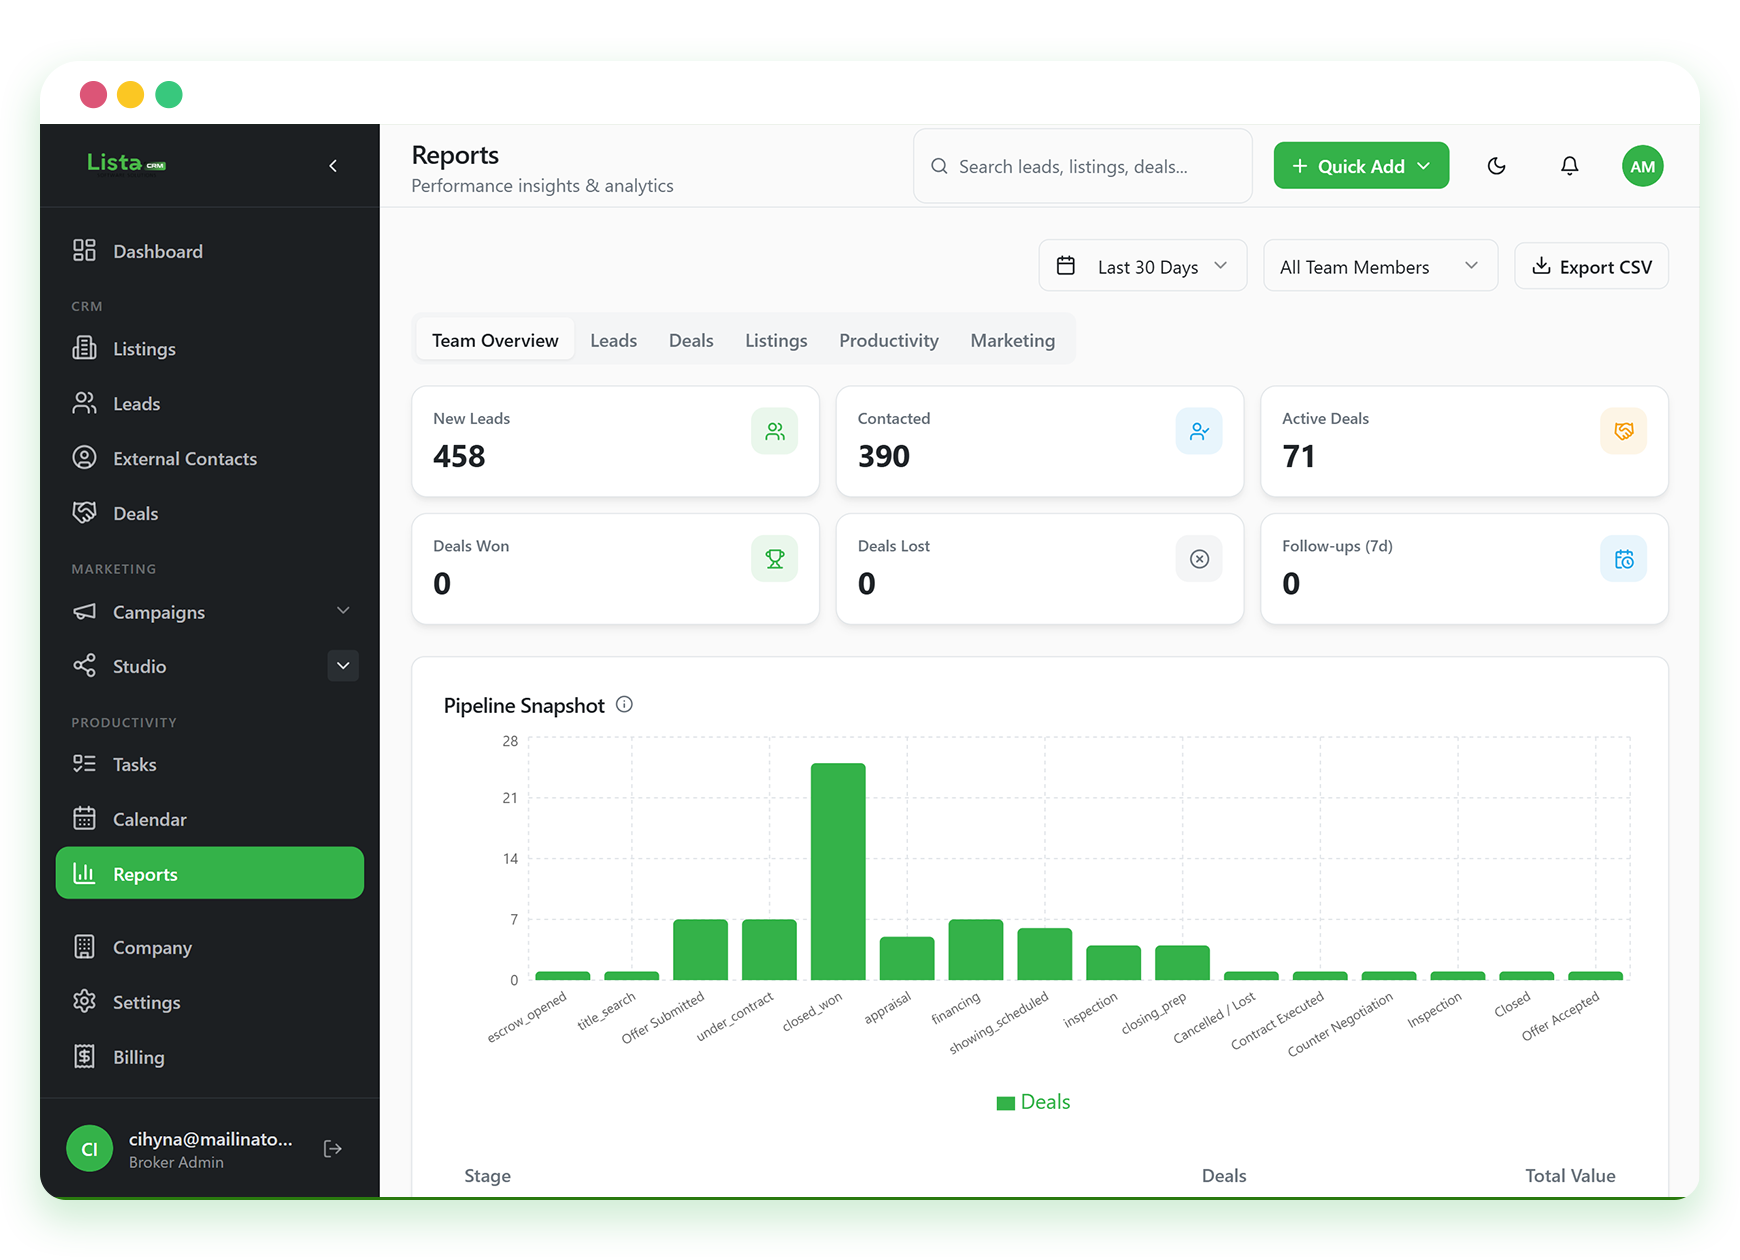Screen dimensions: 1740x1260
Task: Toggle the Deals legend series in chart
Action: coord(1033,1102)
